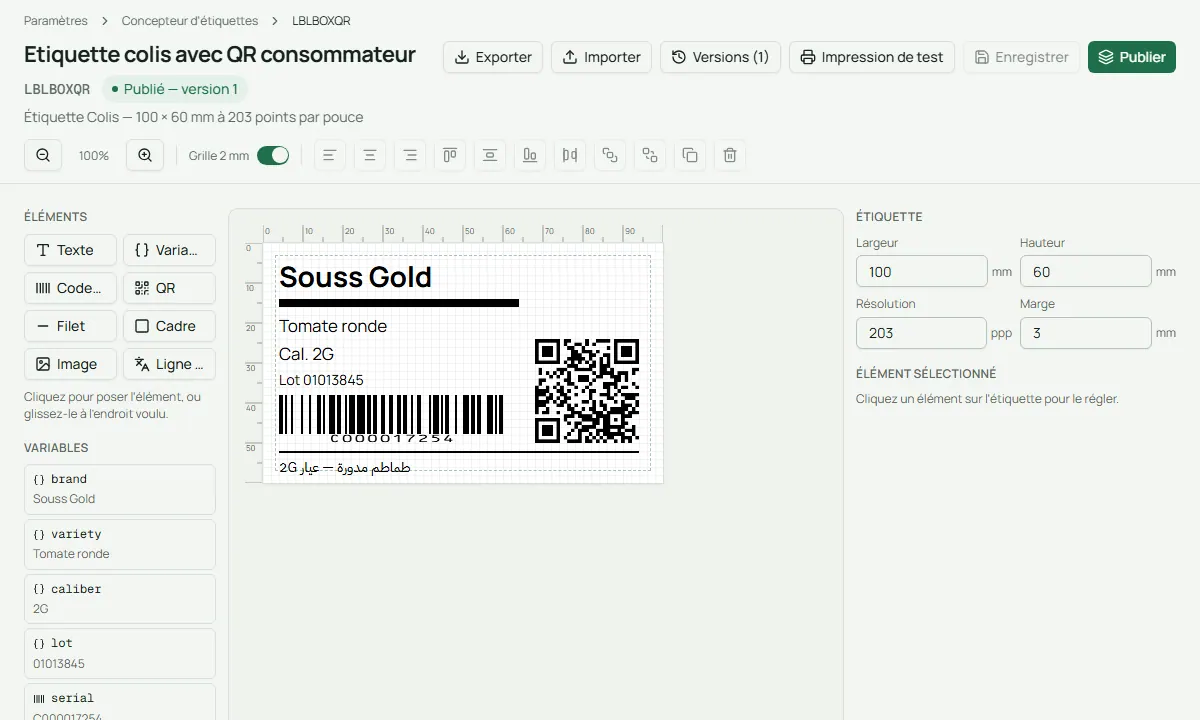Add a Variable element
1200x720 pixels.
coord(169,250)
